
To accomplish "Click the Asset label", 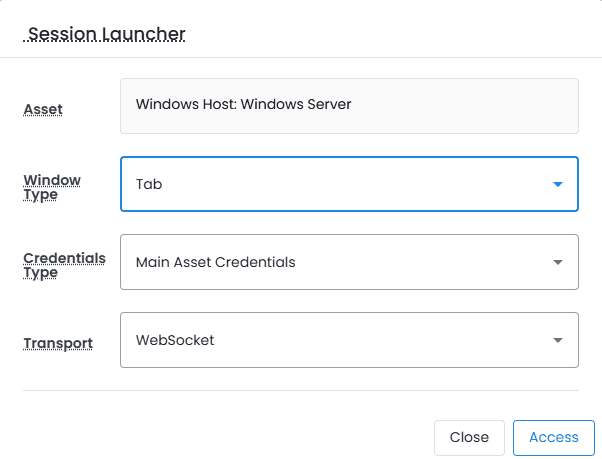I will [x=43, y=108].
